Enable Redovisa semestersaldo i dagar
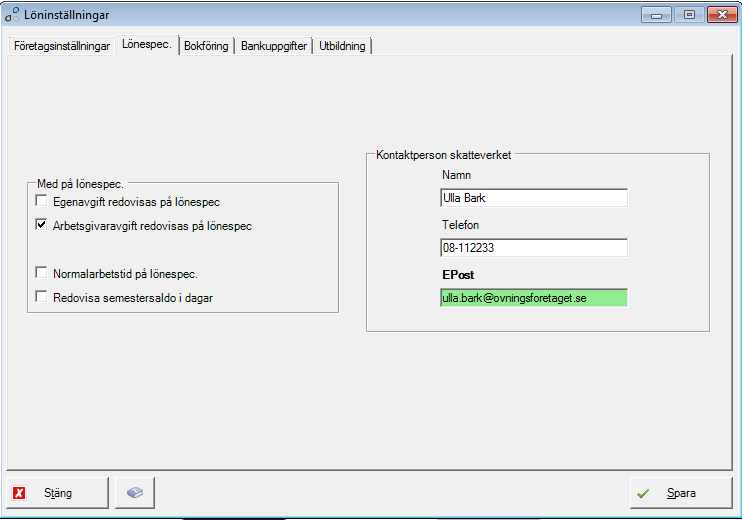 (x=42, y=297)
